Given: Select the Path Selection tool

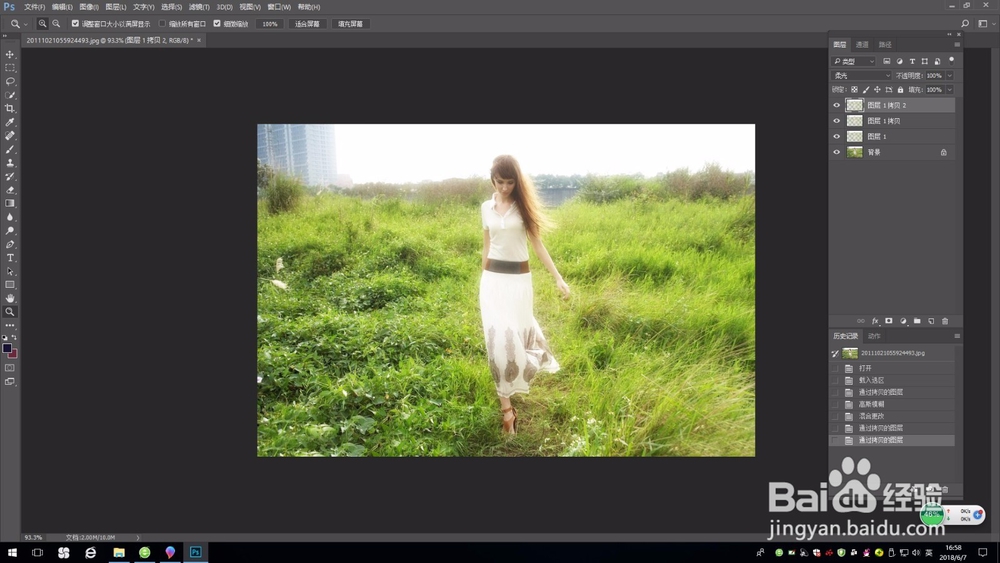Looking at the screenshot, I should pos(10,272).
